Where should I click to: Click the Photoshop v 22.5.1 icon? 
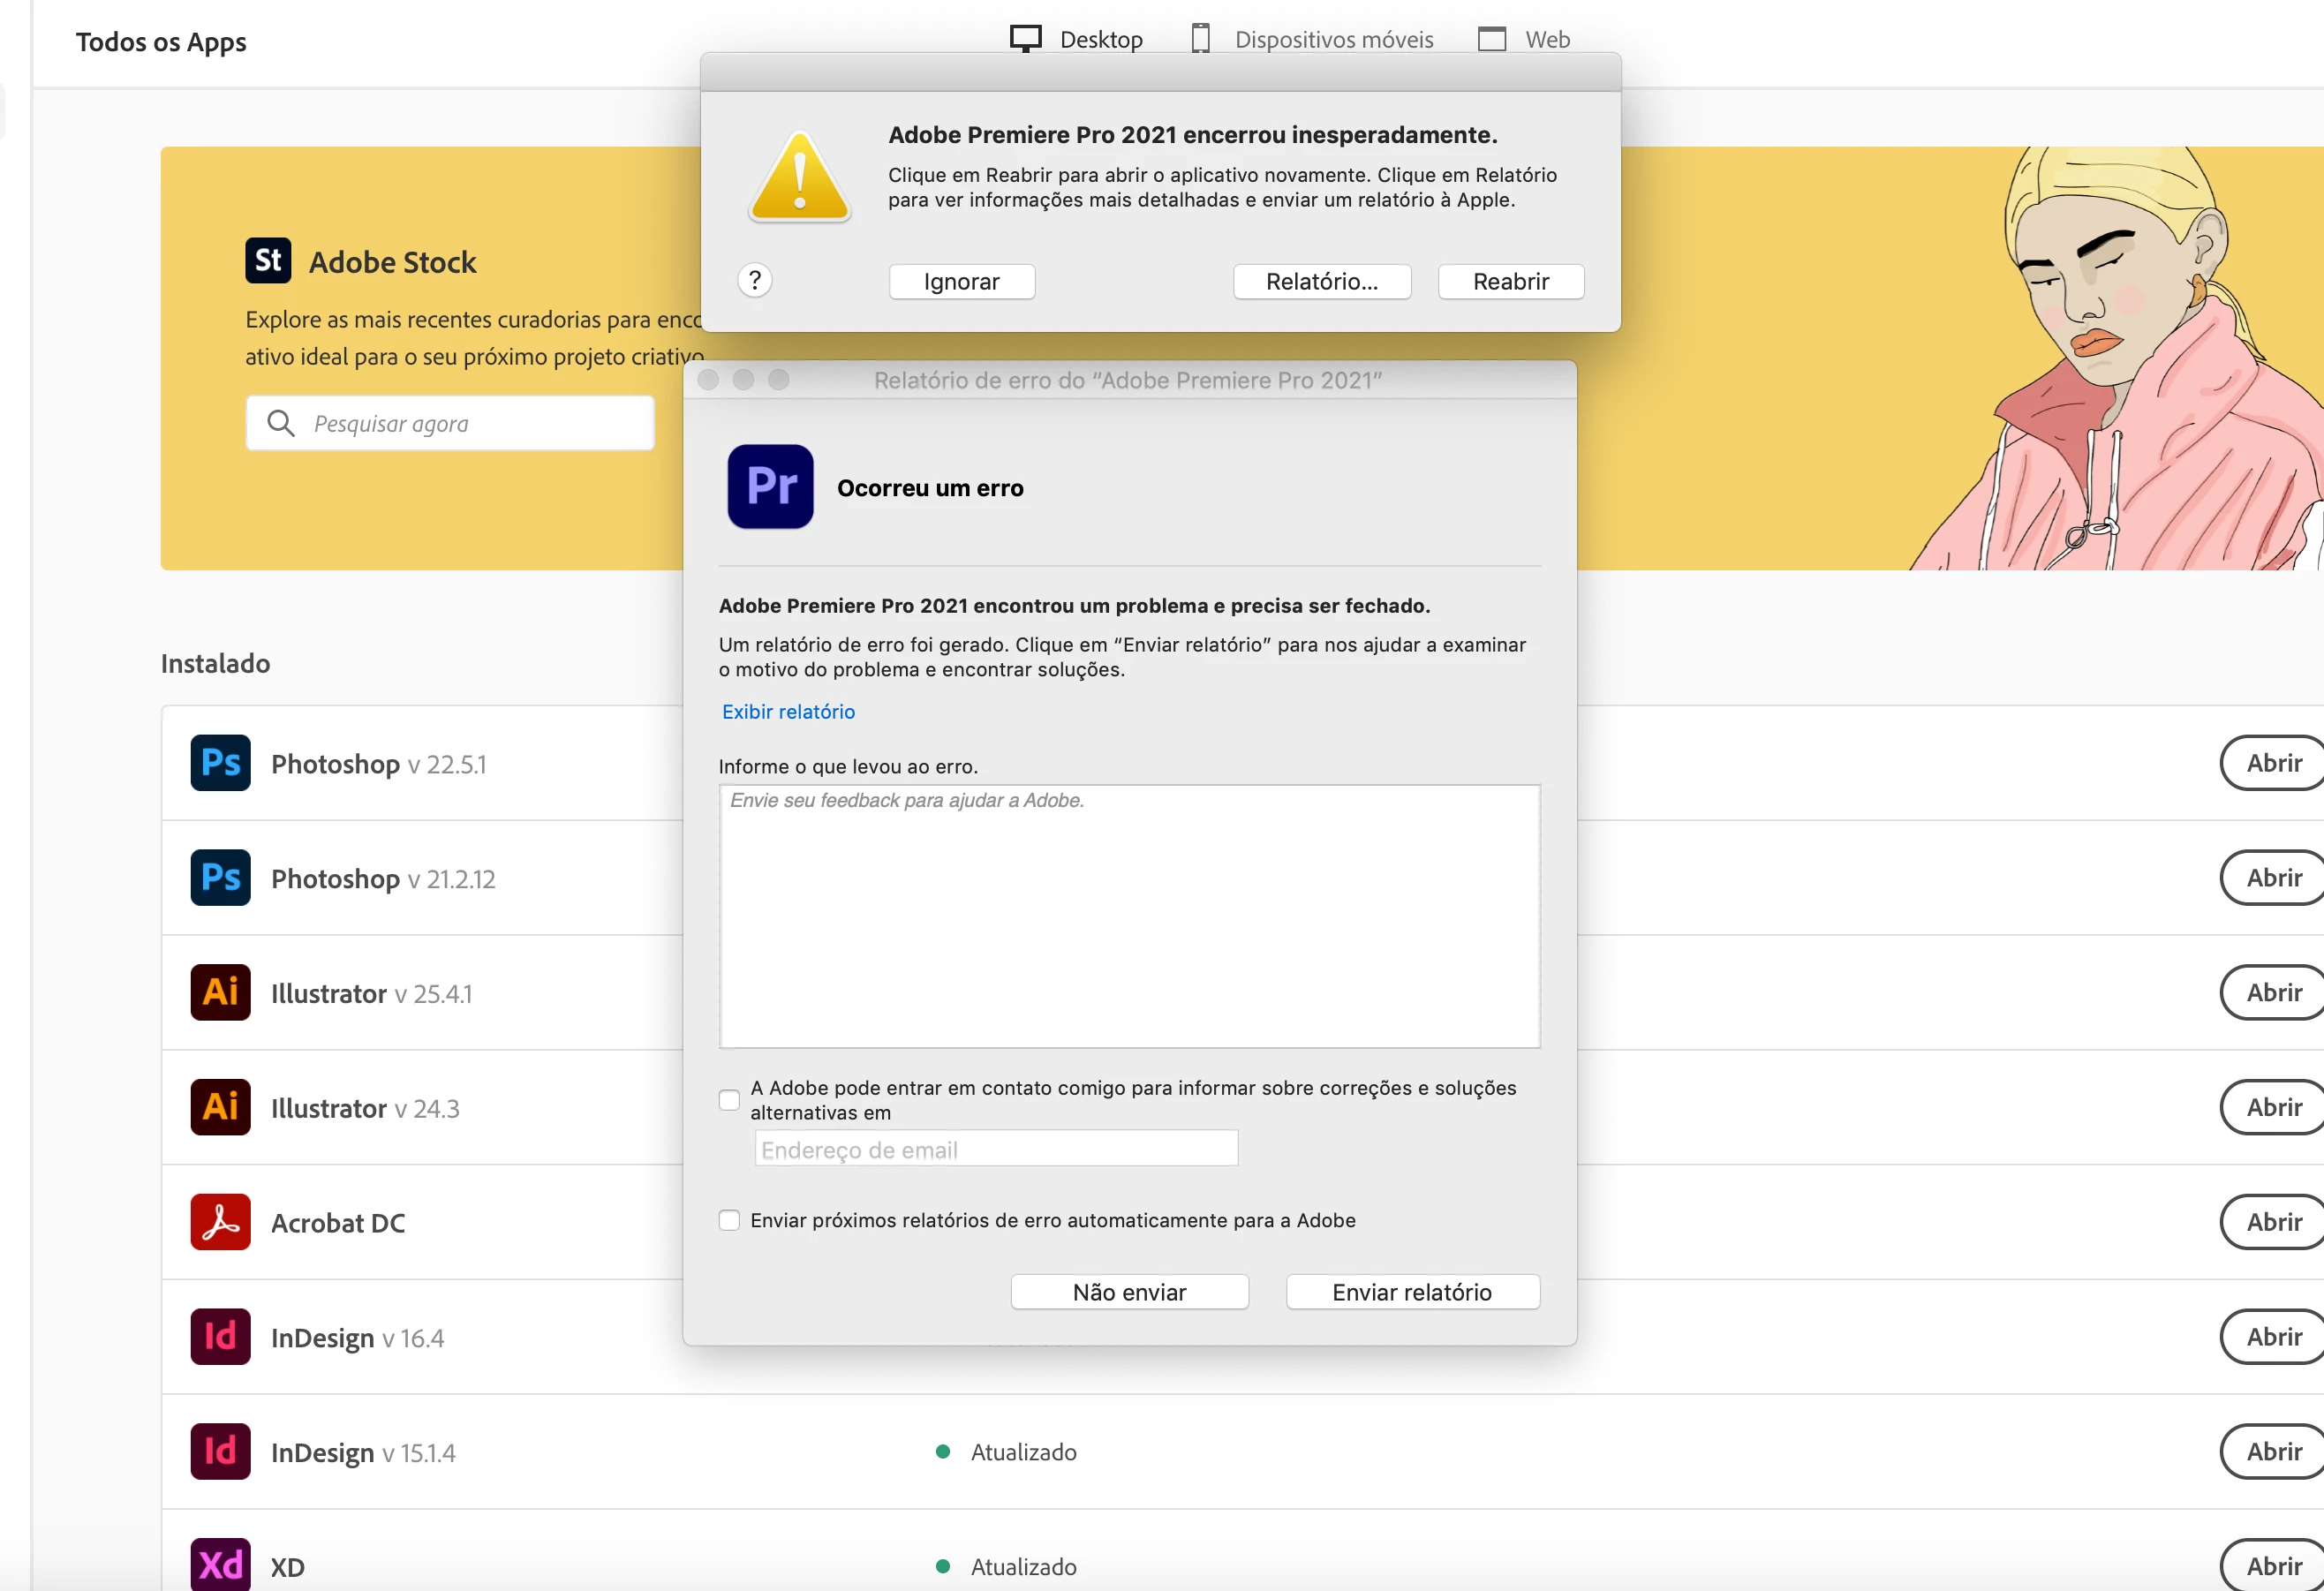click(220, 763)
